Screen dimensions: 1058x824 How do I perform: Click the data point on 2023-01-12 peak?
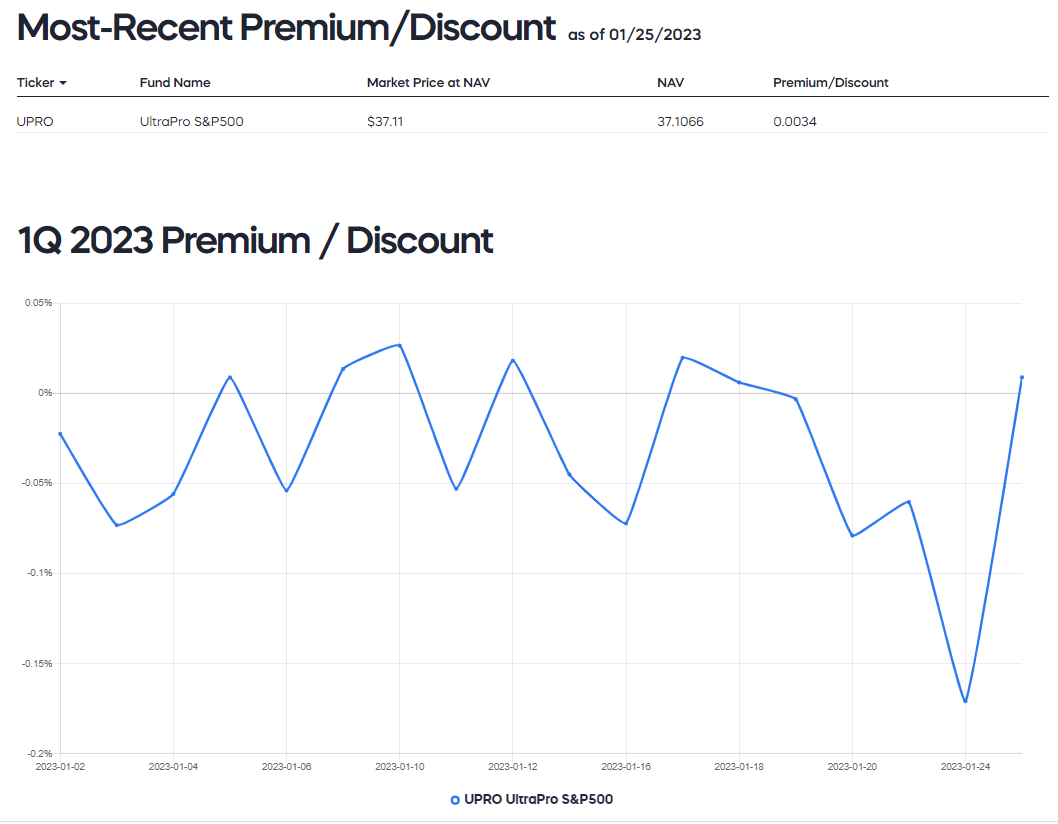click(513, 360)
